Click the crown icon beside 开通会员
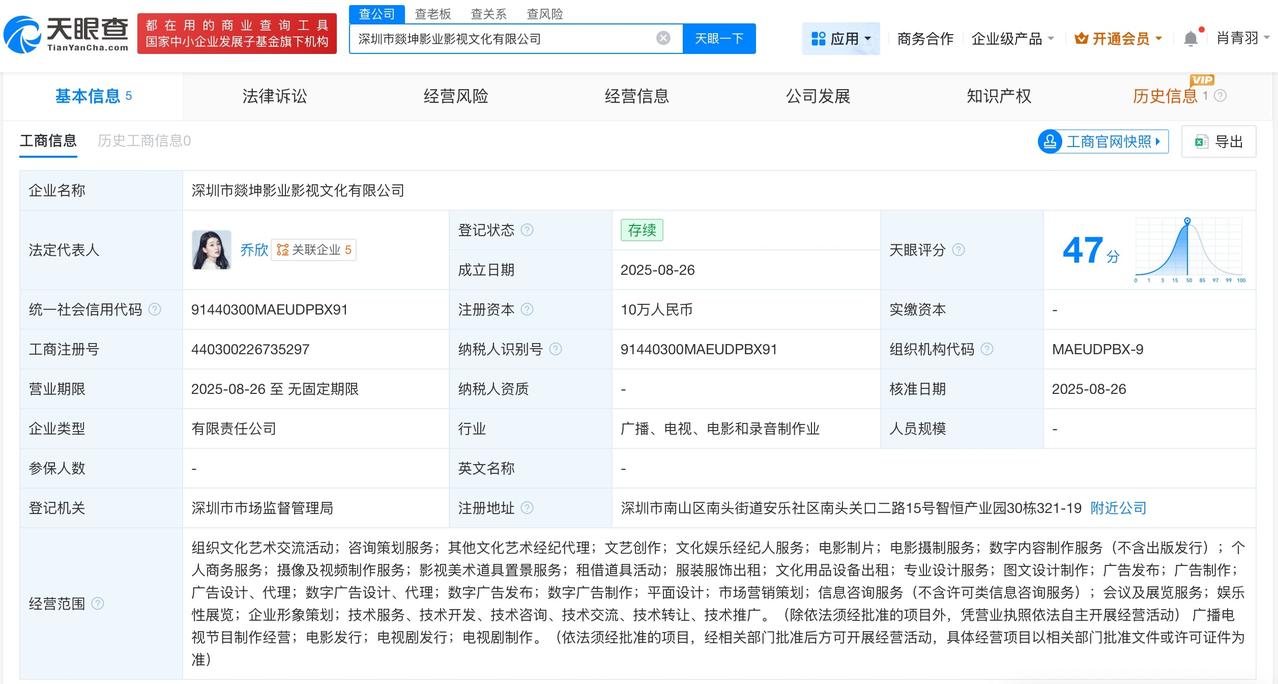Image resolution: width=1278 pixels, height=684 pixels. click(x=1081, y=38)
